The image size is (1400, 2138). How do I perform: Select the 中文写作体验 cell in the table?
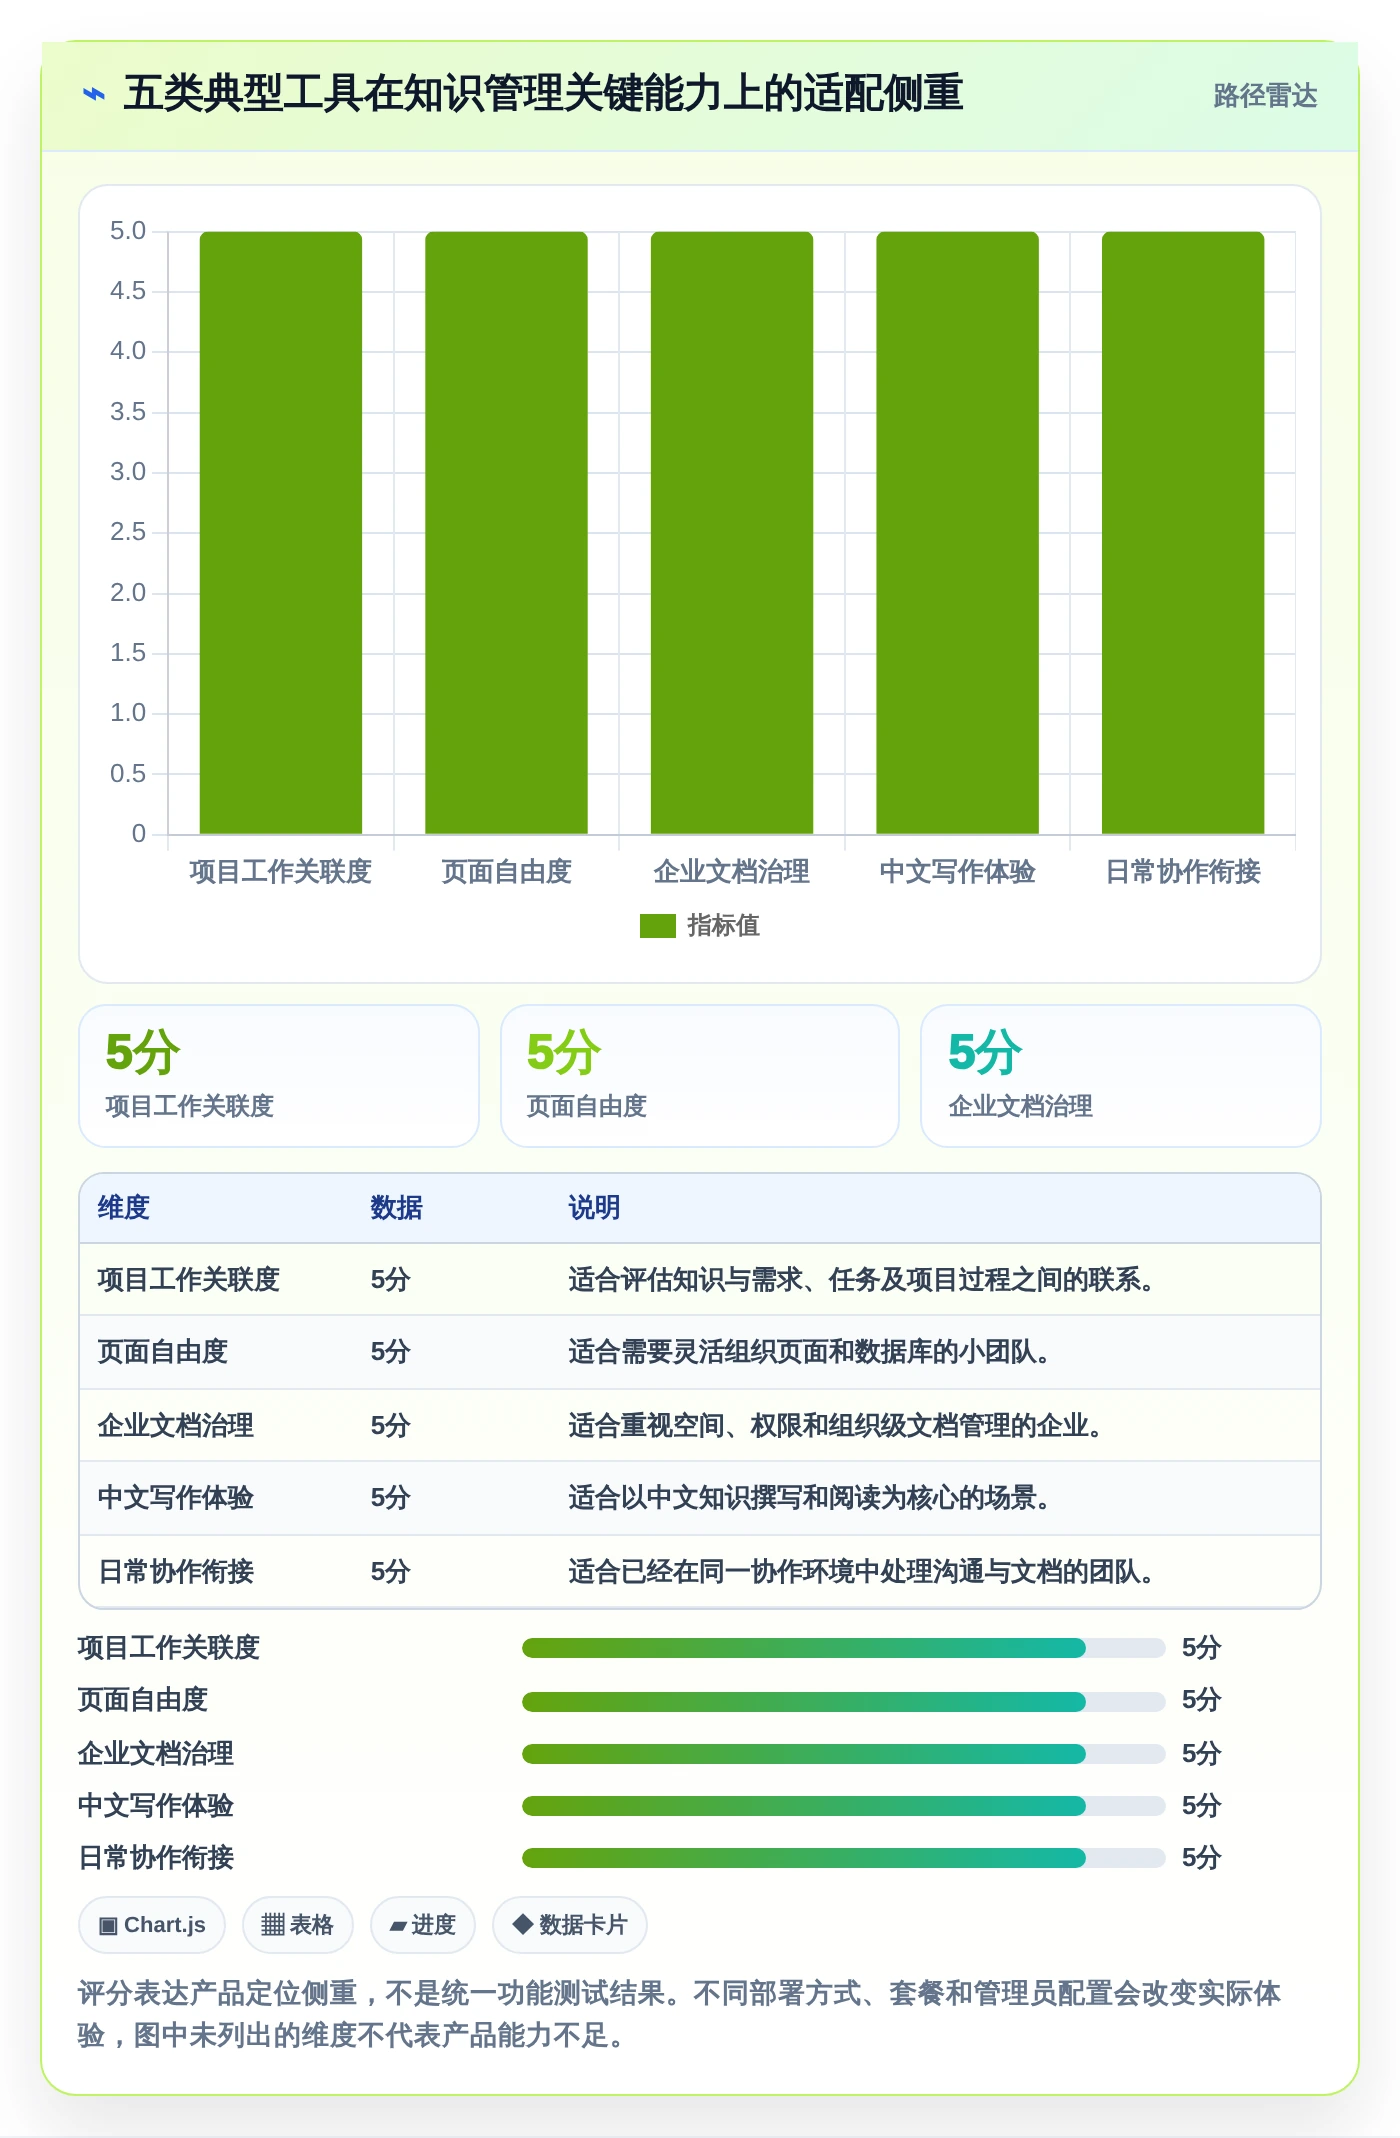pyautogui.click(x=176, y=1498)
